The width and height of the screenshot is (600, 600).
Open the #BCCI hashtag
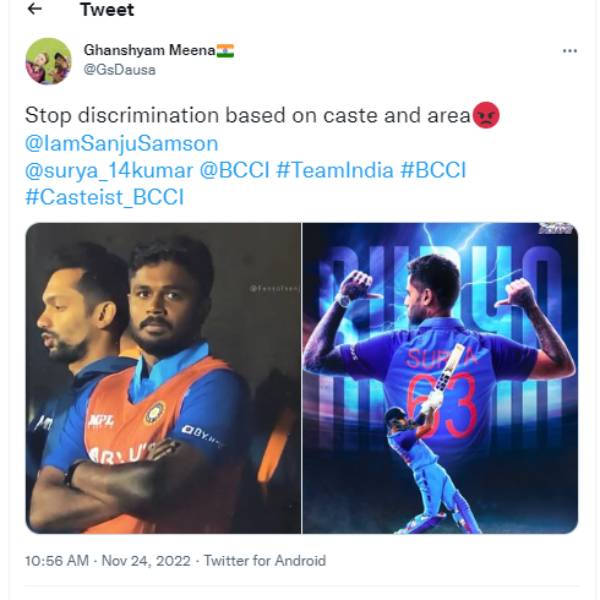433,170
